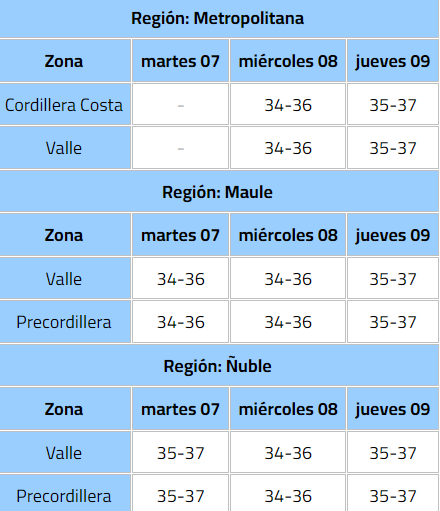Click Ñuble Valle jueves 09 temperature
Viewport: 440px width, 511px height.
click(393, 453)
